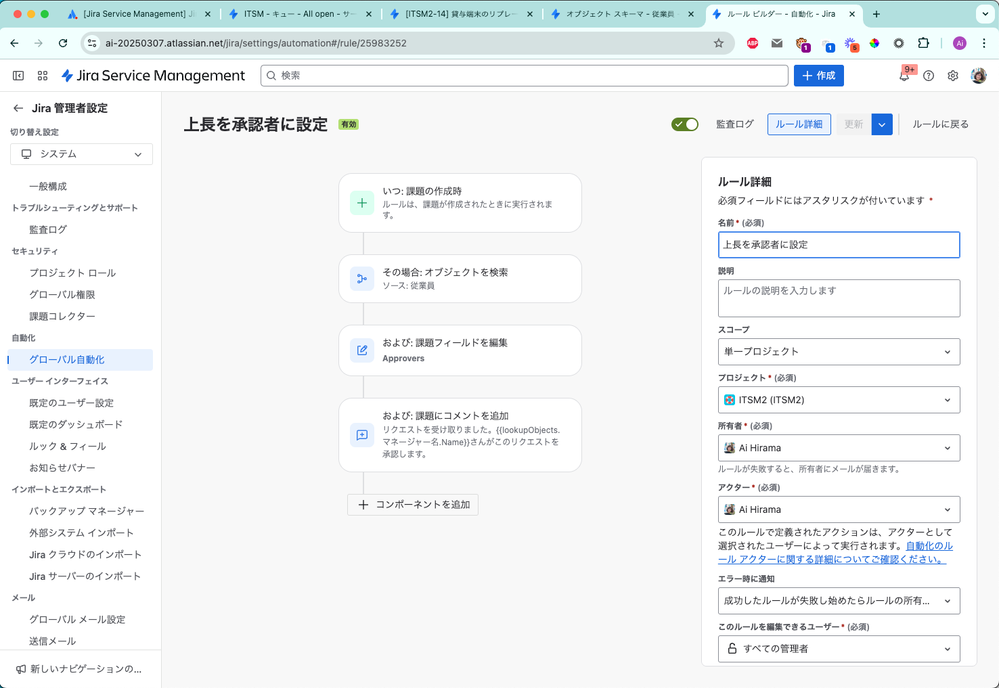
Task: Click the branch icon on オブジェクトを検索
Action: click(361, 279)
